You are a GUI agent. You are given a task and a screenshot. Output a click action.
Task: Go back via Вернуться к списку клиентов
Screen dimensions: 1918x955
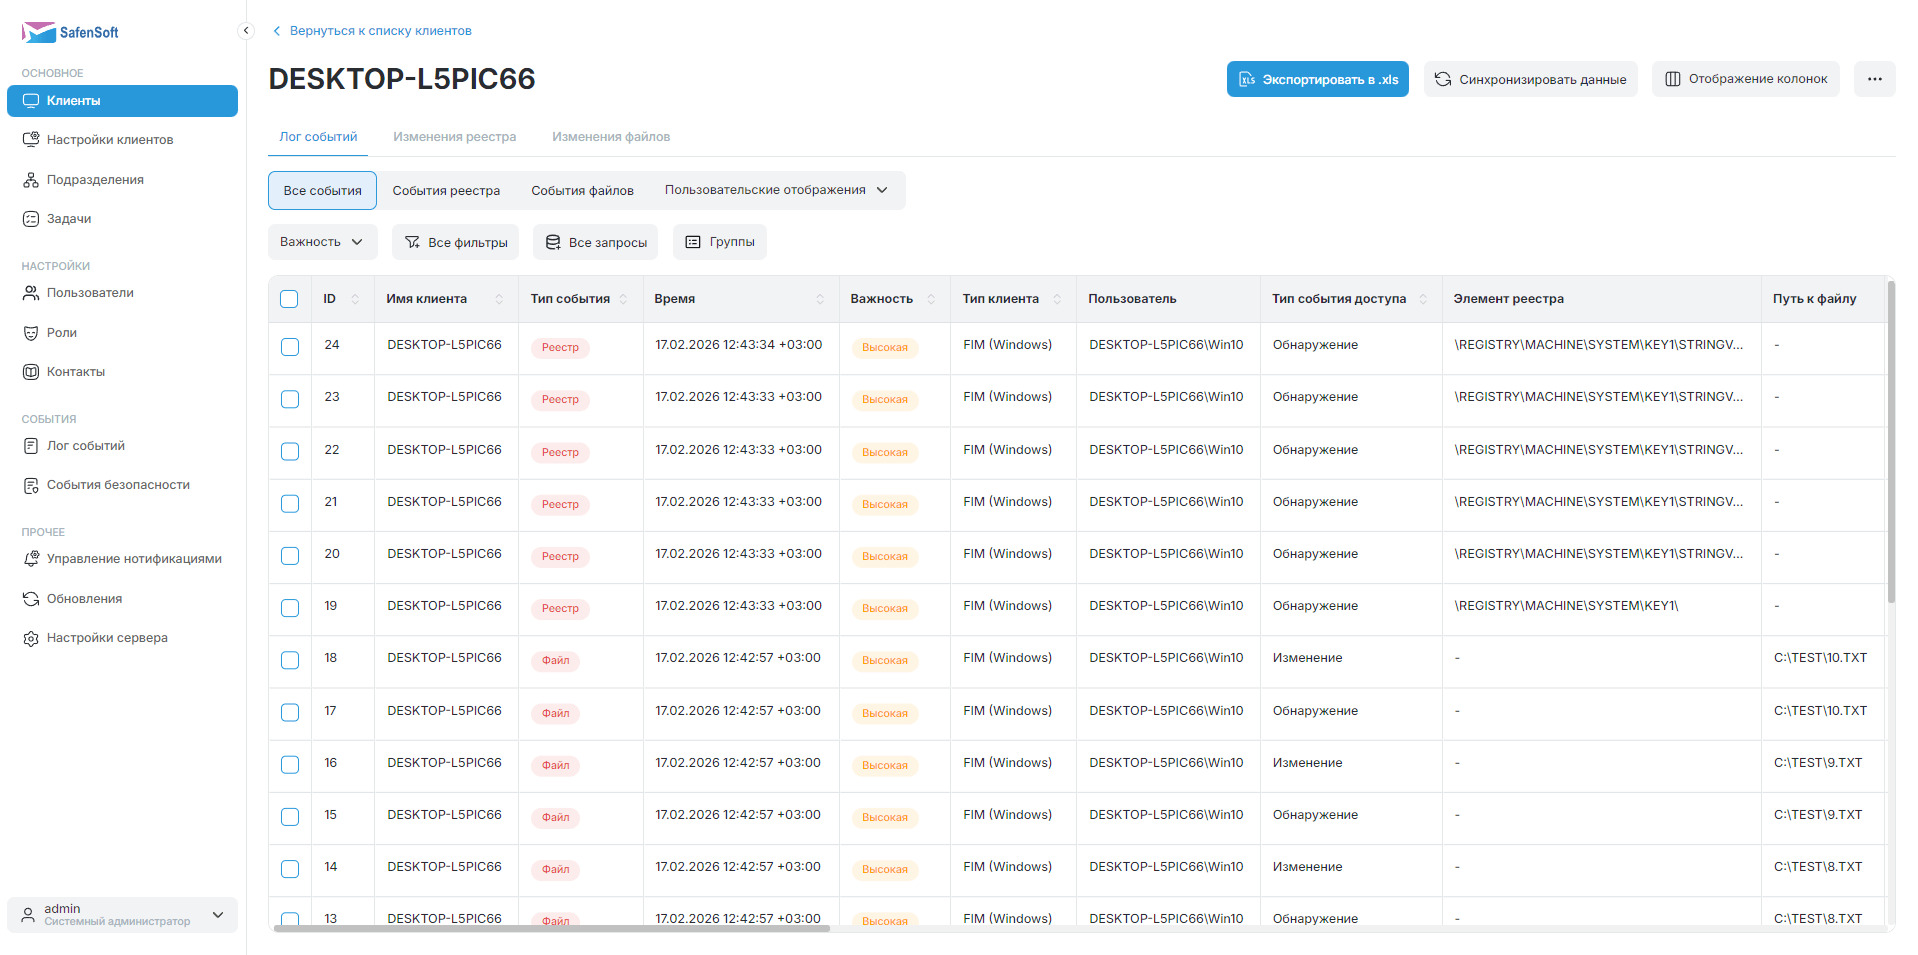379,31
